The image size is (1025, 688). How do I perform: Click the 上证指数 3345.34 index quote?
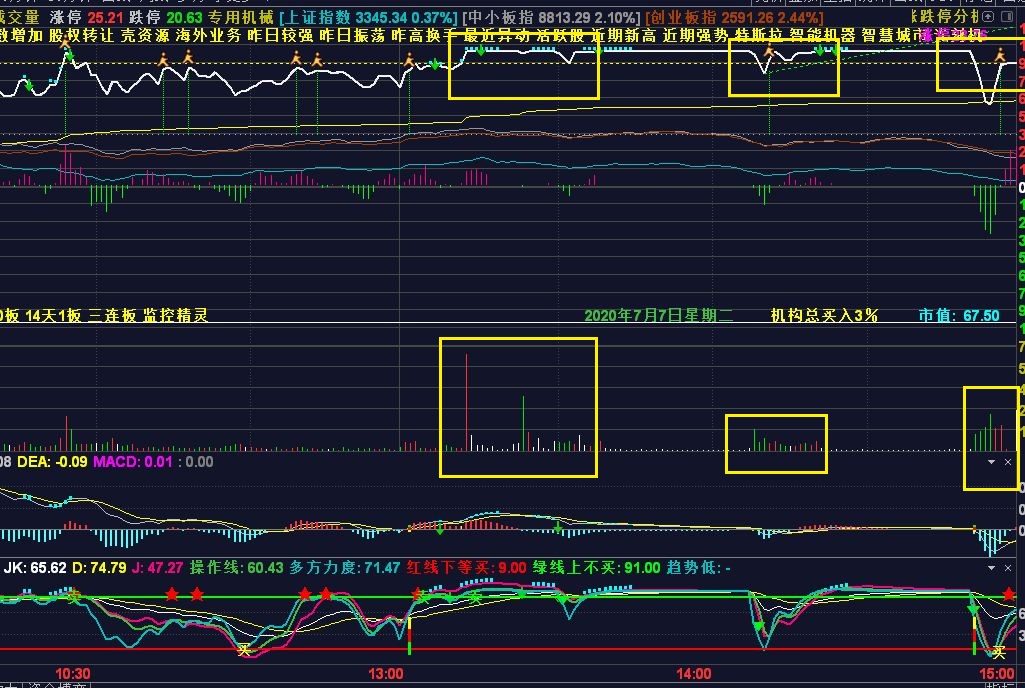click(x=369, y=17)
